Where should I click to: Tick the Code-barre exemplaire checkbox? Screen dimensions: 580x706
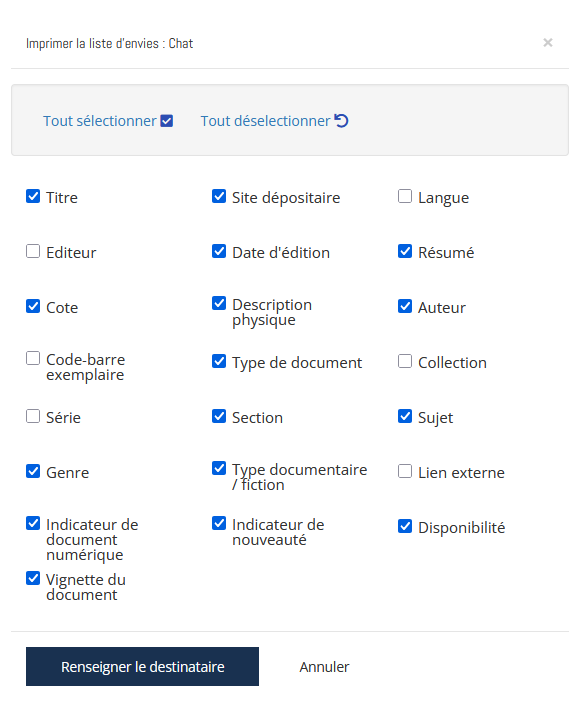coord(33,358)
